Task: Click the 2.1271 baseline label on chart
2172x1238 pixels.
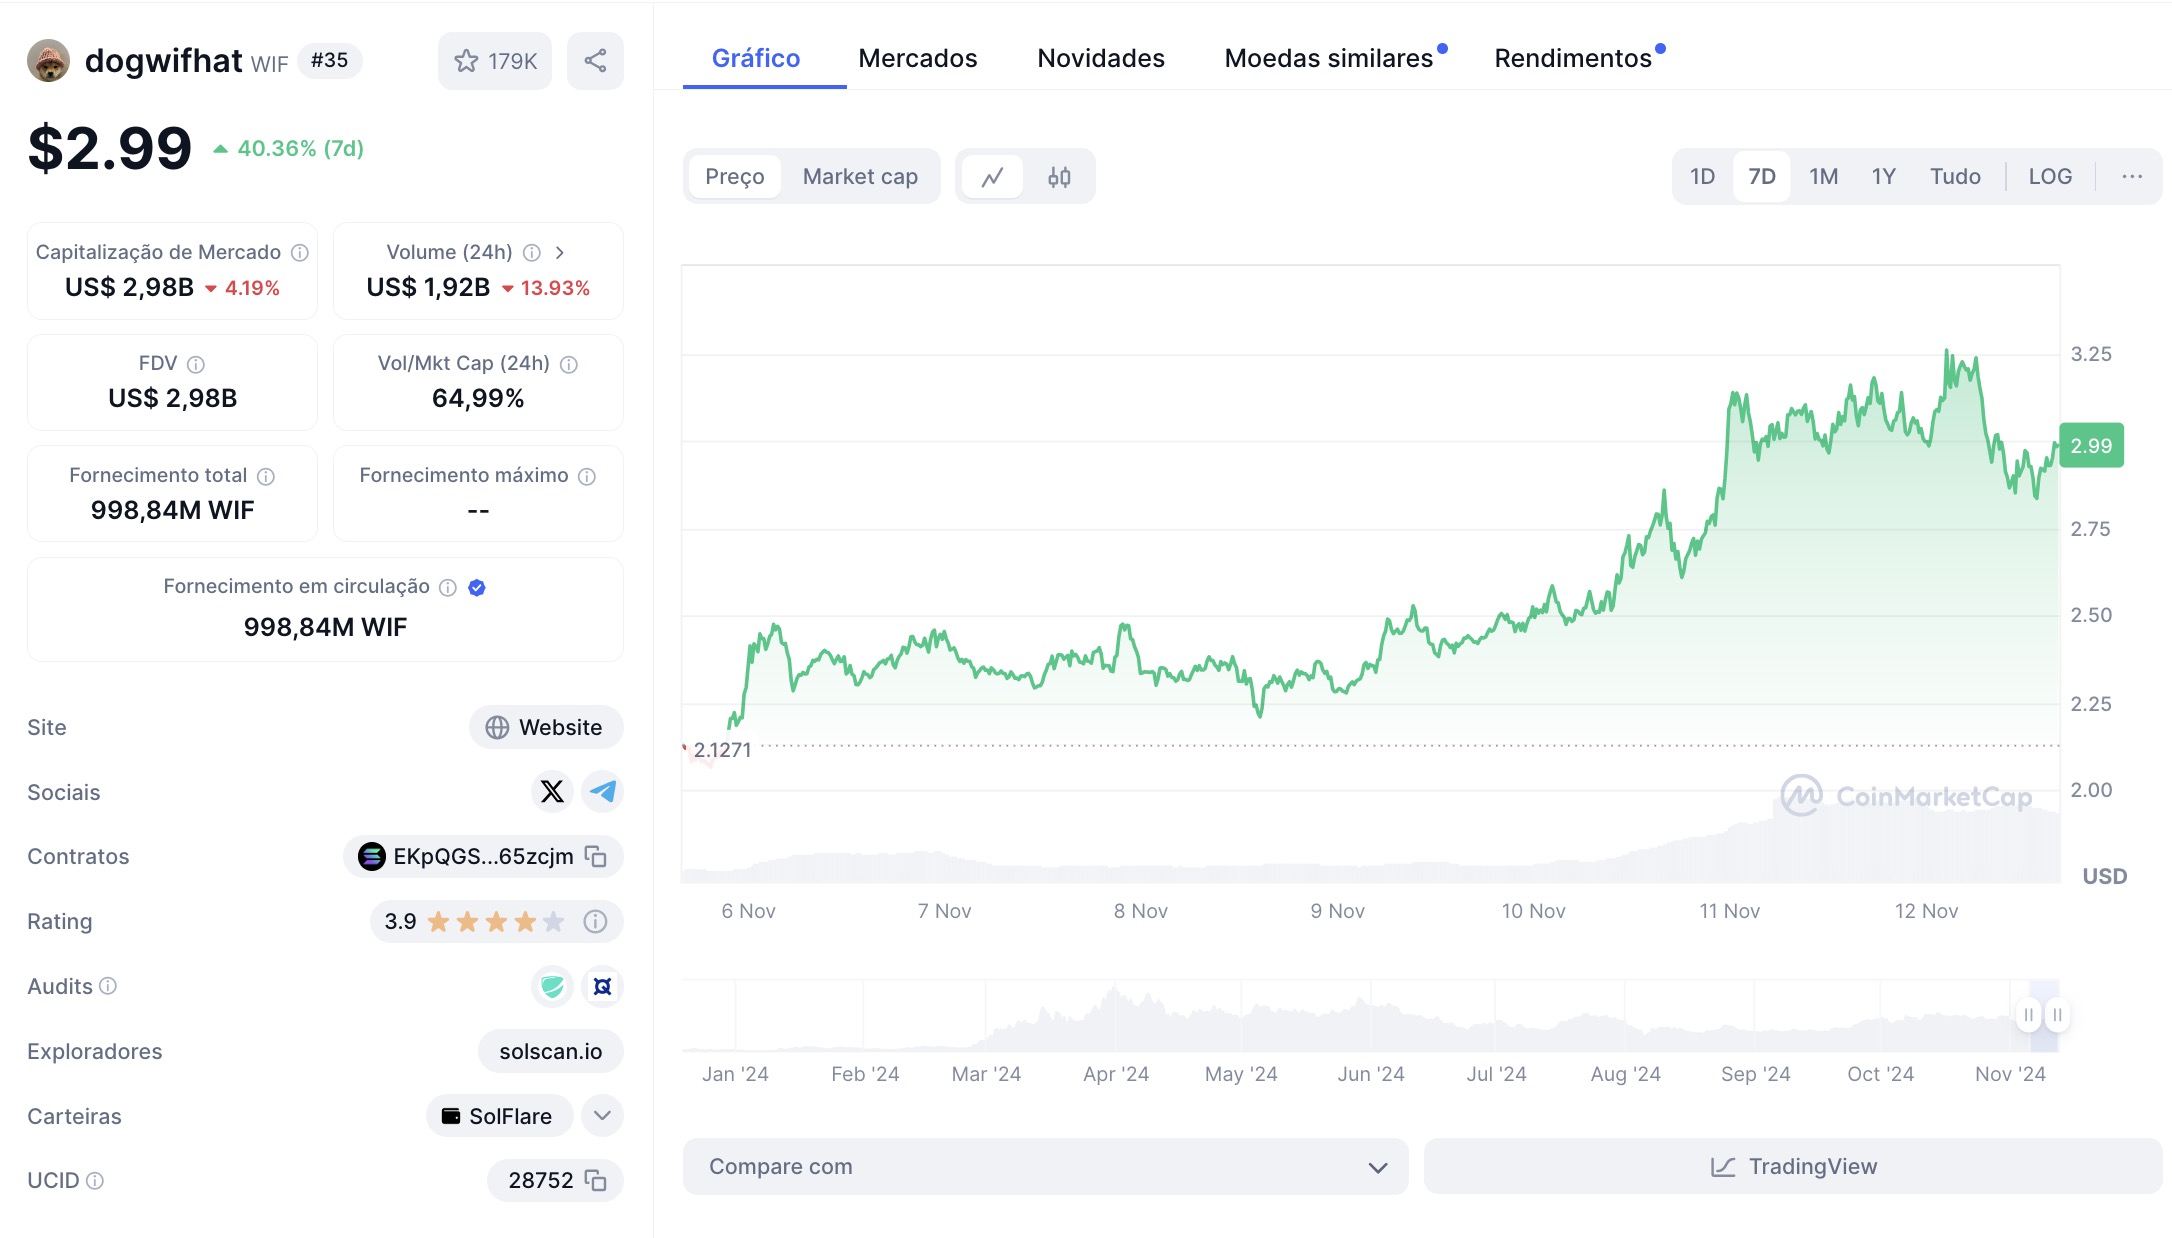Action: coord(721,750)
